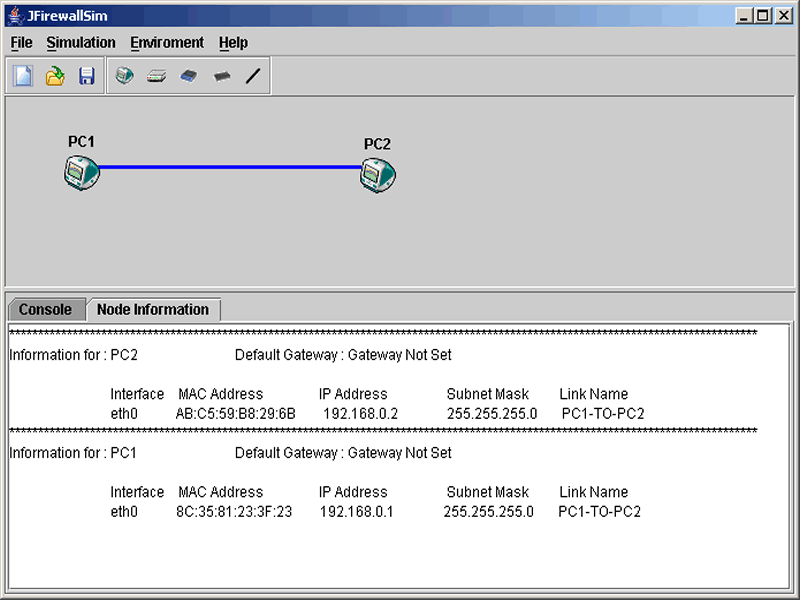Select the PC2 node on the canvas
800x600 pixels.
(378, 175)
